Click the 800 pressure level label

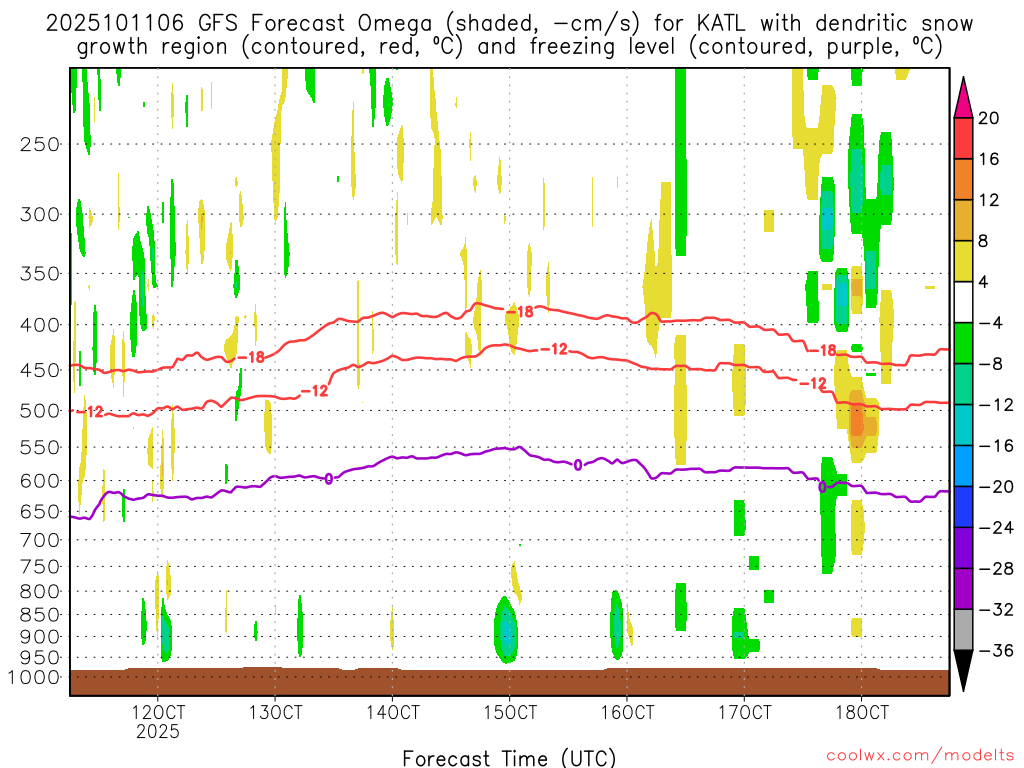click(x=40, y=592)
